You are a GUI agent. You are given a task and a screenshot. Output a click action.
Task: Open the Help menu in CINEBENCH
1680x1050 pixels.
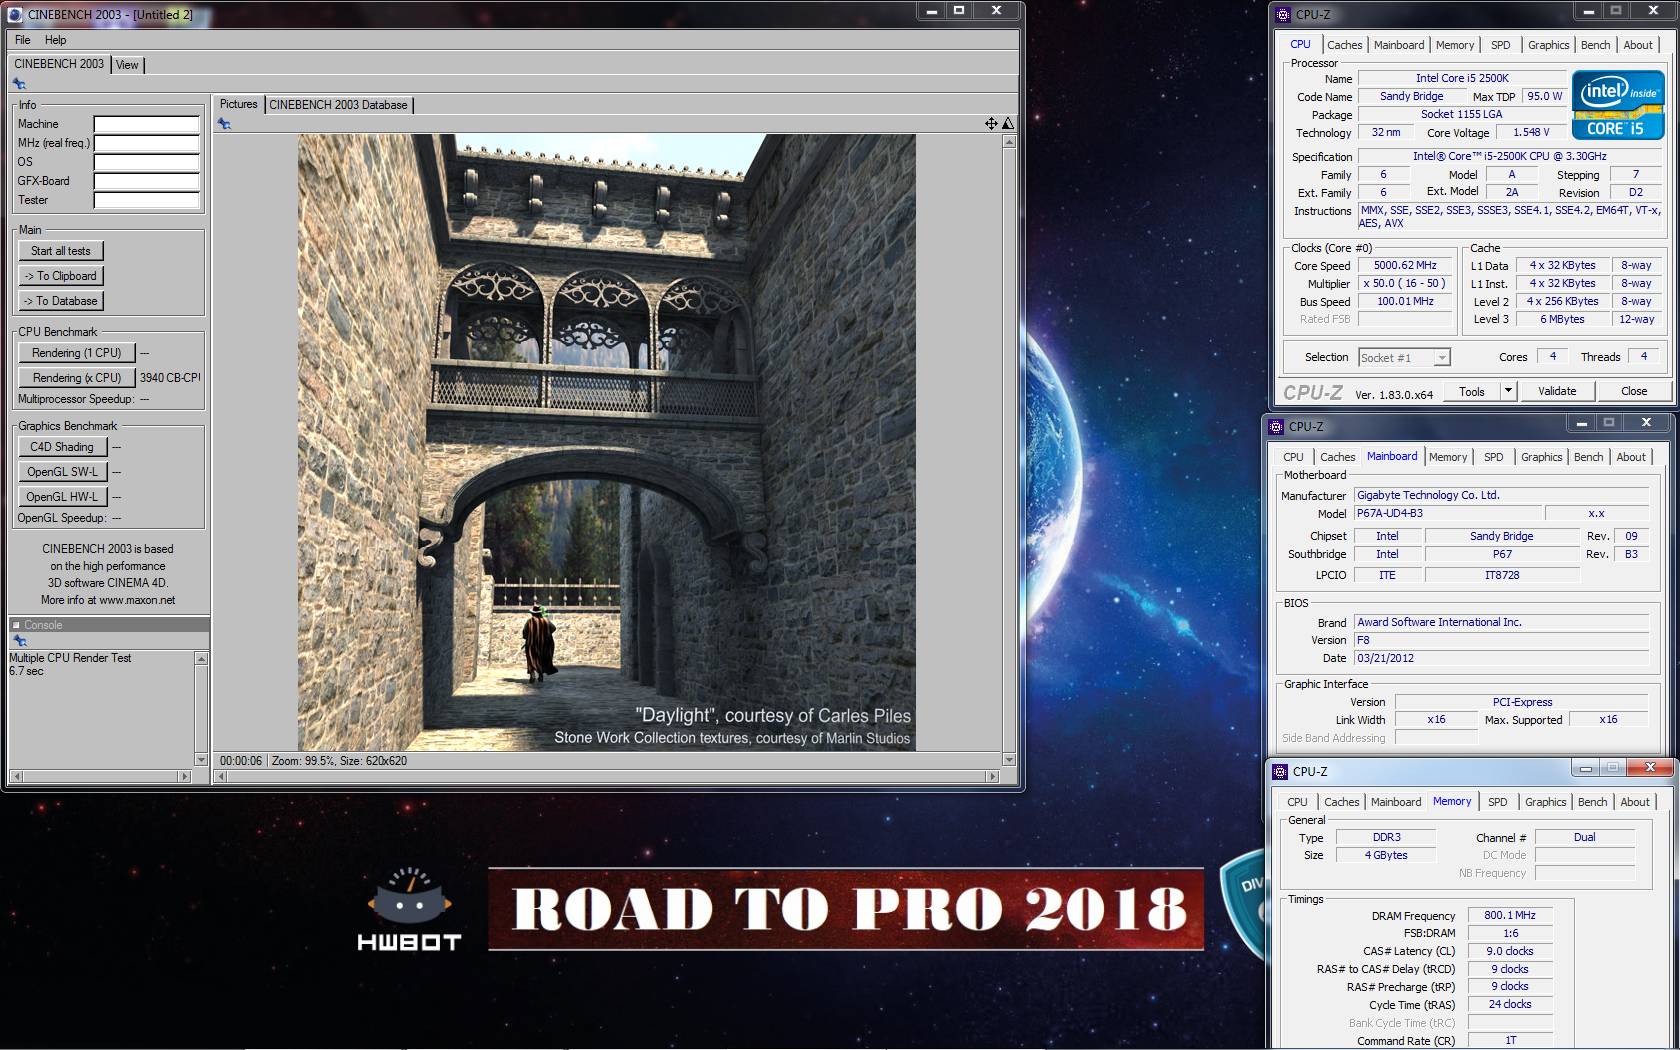coord(56,40)
